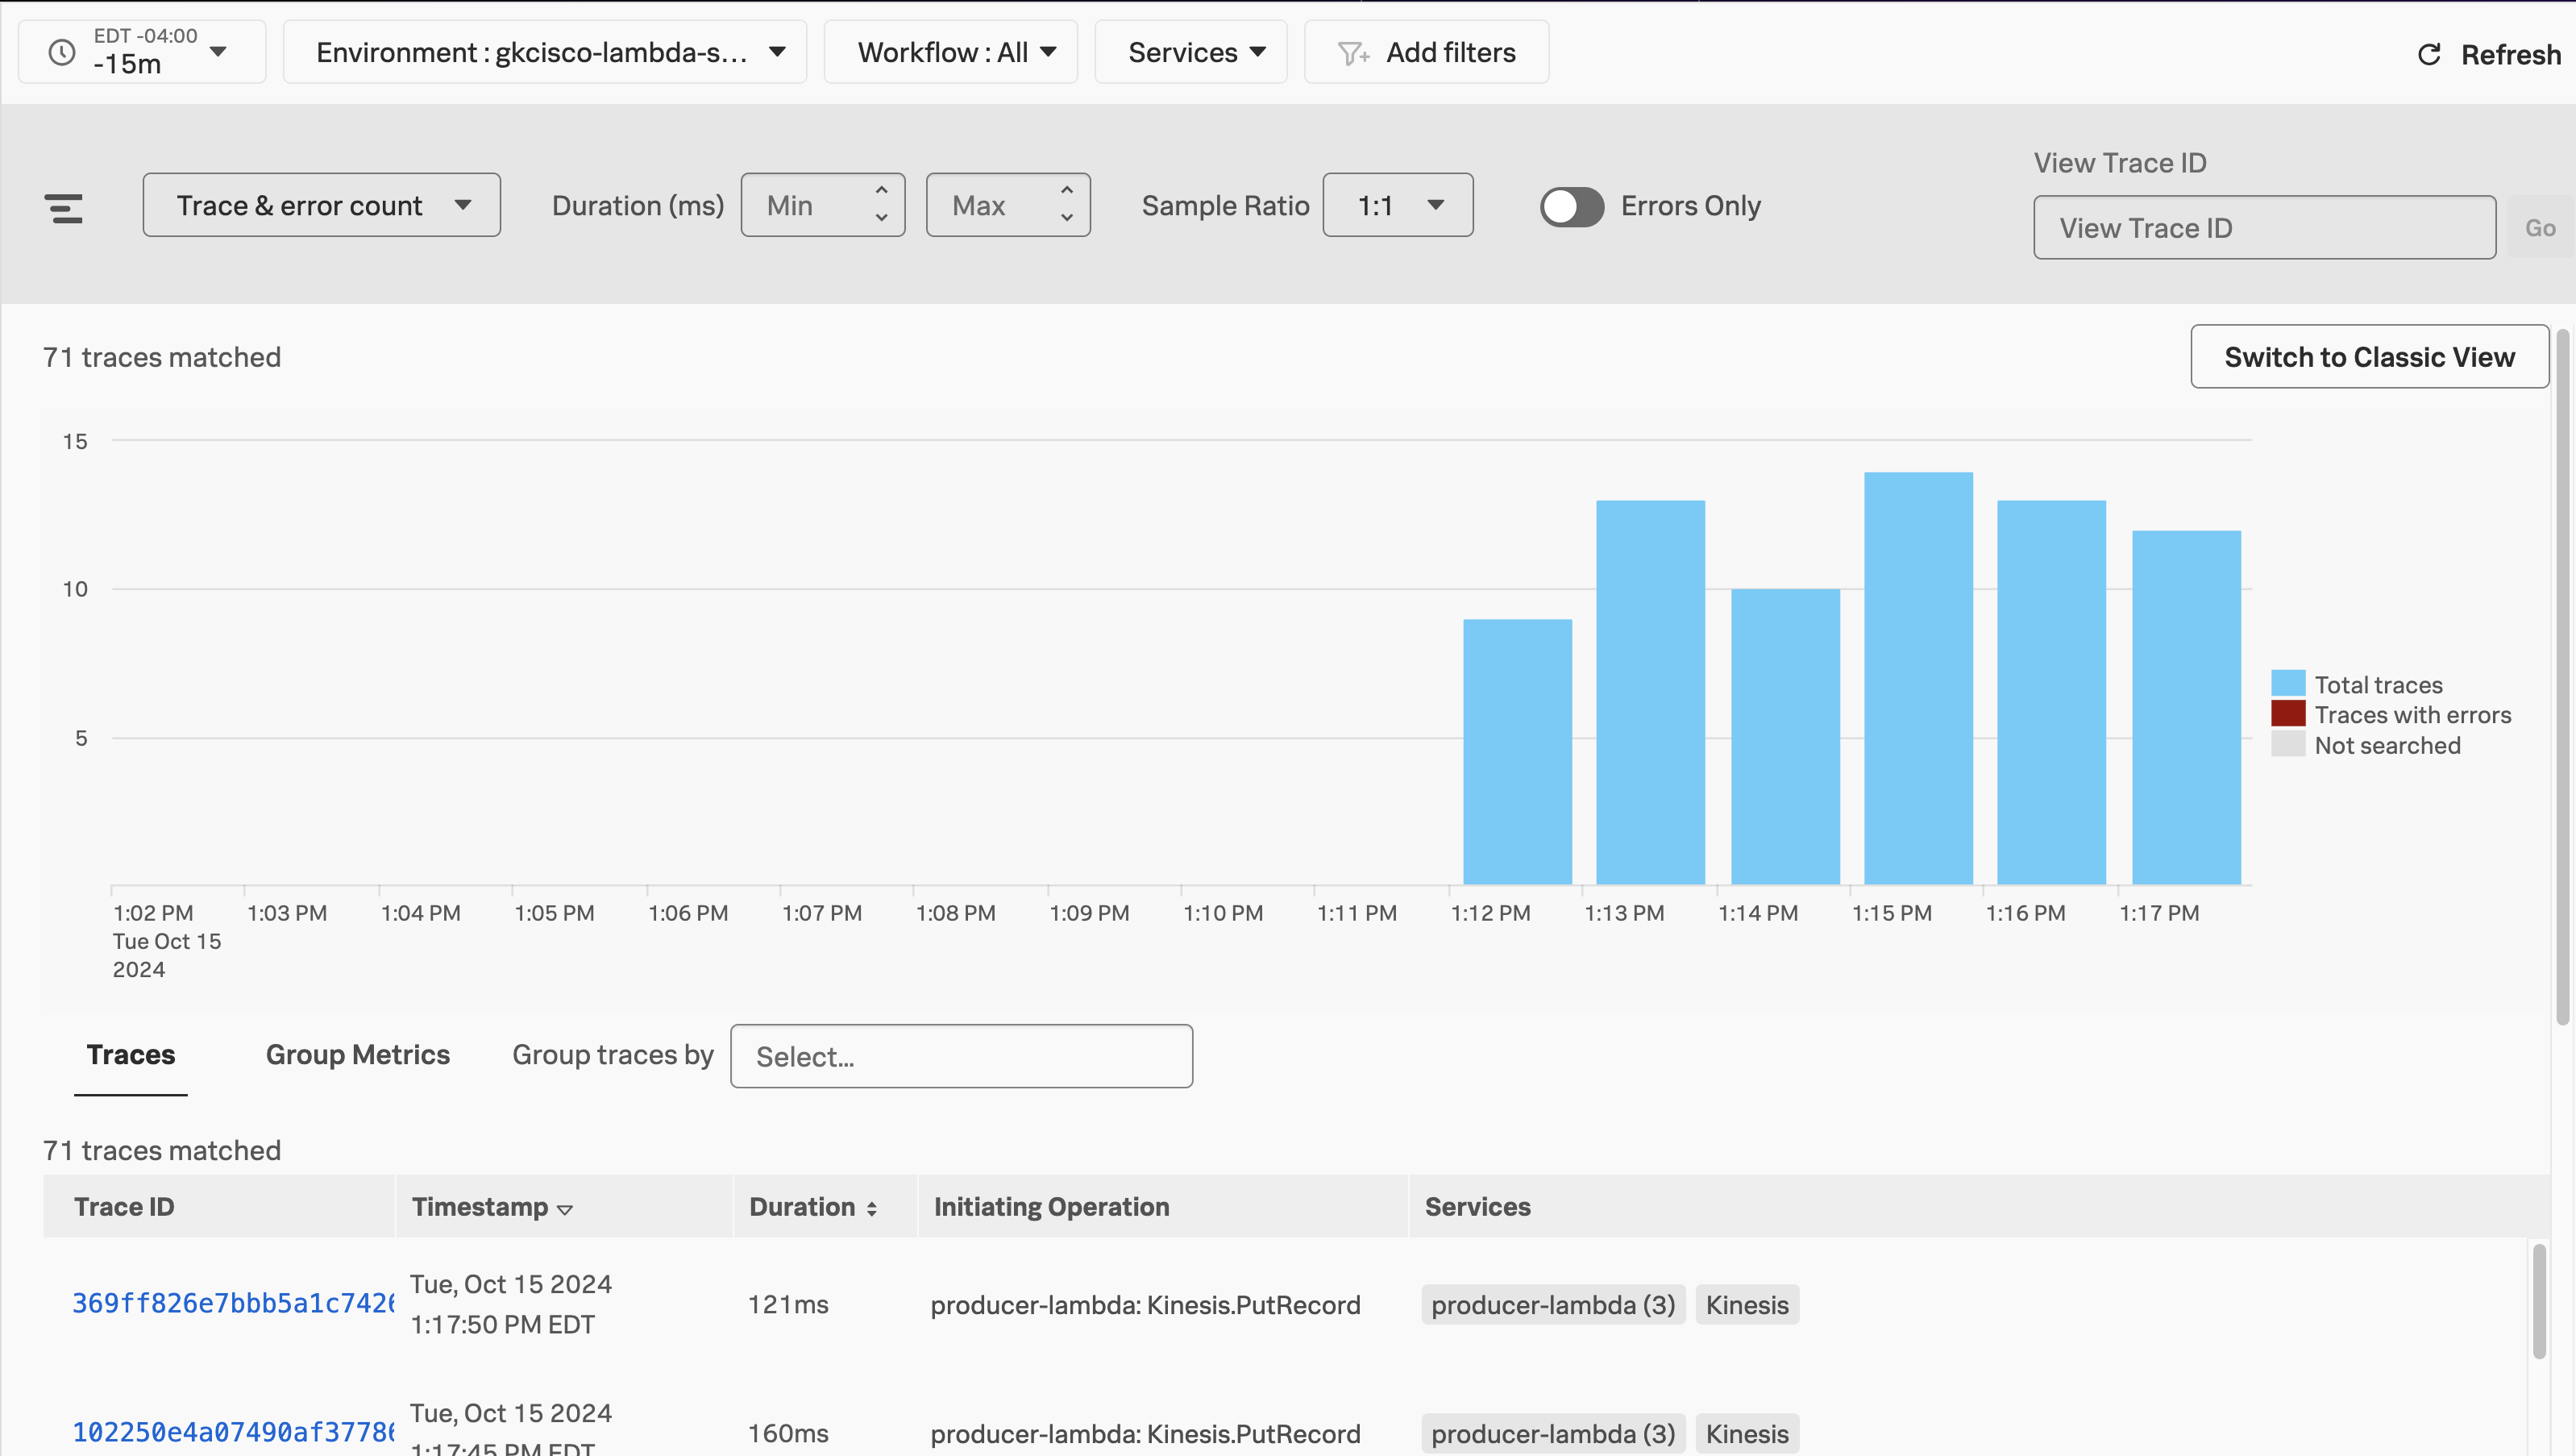Select the Traces tab
This screenshot has height=1456, width=2576.
[130, 1054]
